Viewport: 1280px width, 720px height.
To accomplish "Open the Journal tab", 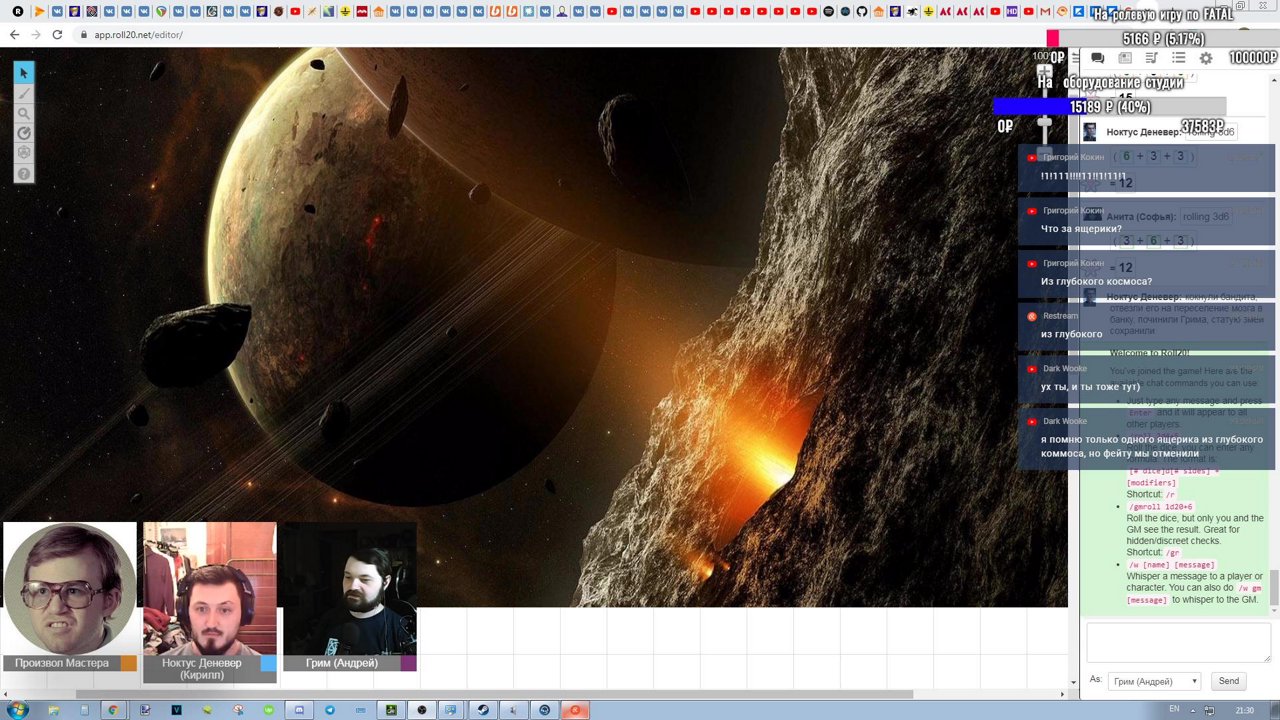I will click(x=1124, y=58).
